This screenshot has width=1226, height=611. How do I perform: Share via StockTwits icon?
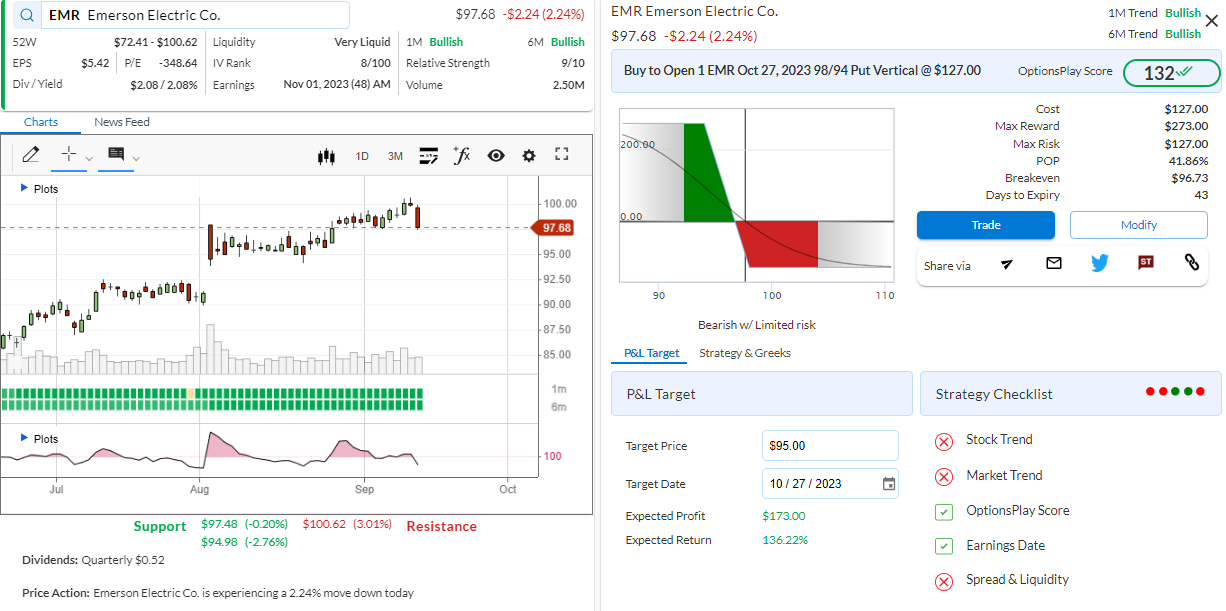1146,262
